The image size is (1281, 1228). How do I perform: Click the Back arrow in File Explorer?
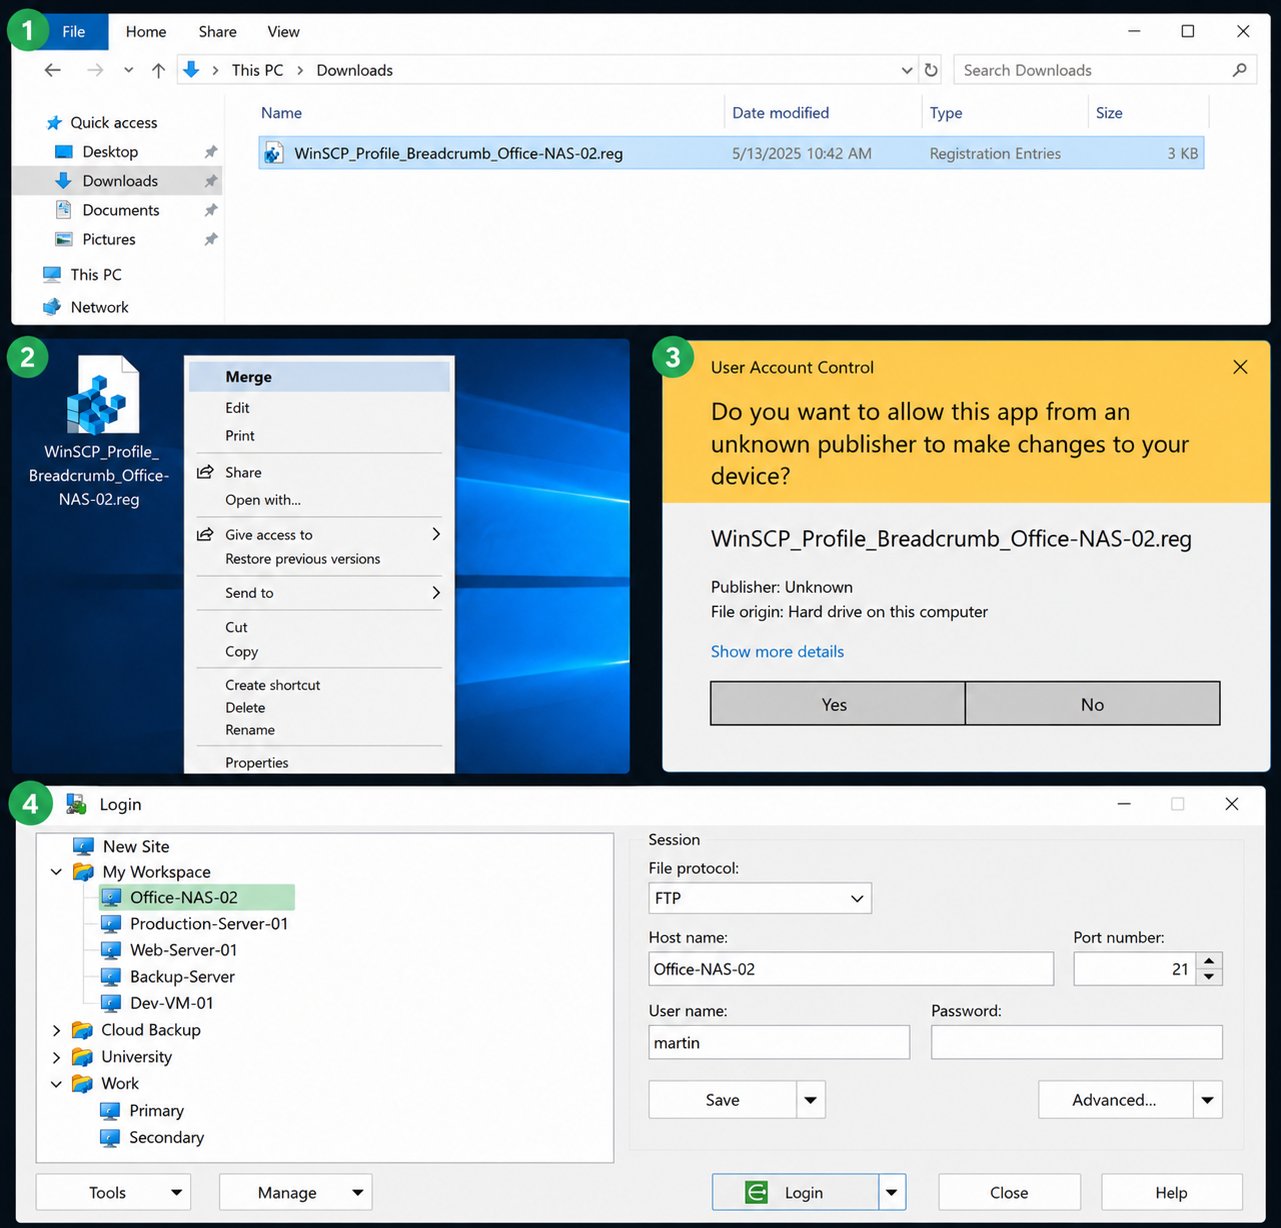click(53, 70)
